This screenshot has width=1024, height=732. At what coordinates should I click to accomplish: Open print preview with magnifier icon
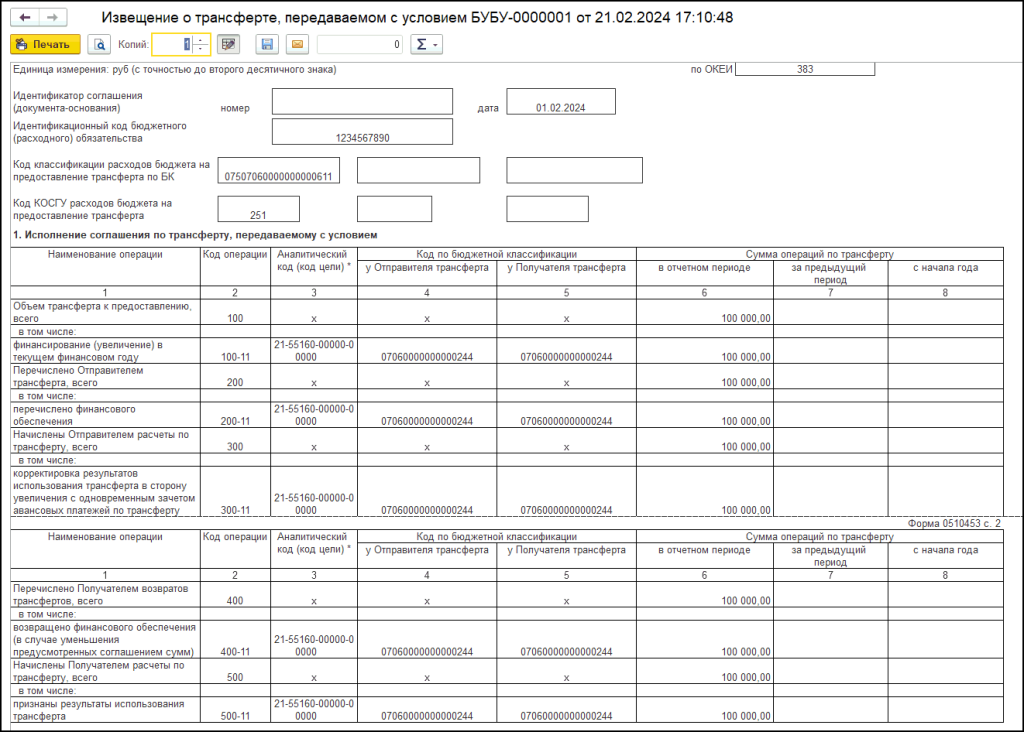(99, 44)
